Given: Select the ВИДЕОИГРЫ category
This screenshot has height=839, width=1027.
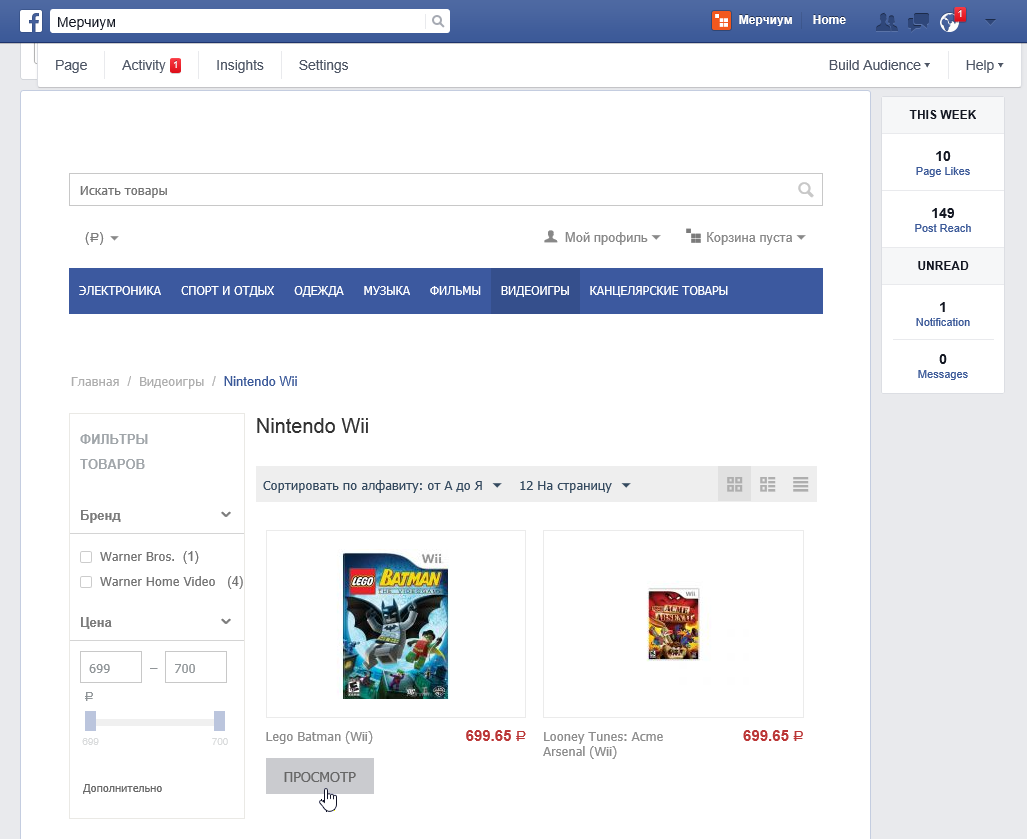Looking at the screenshot, I should 535,291.
